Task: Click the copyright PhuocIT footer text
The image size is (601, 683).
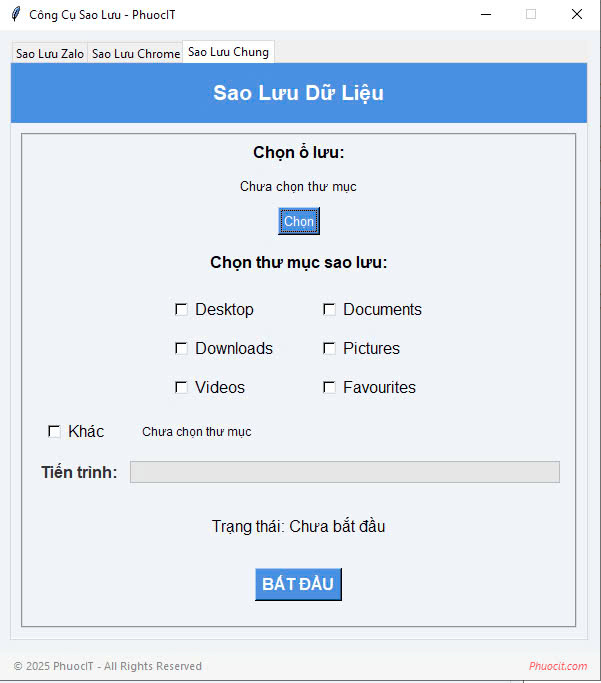Action: (x=108, y=666)
